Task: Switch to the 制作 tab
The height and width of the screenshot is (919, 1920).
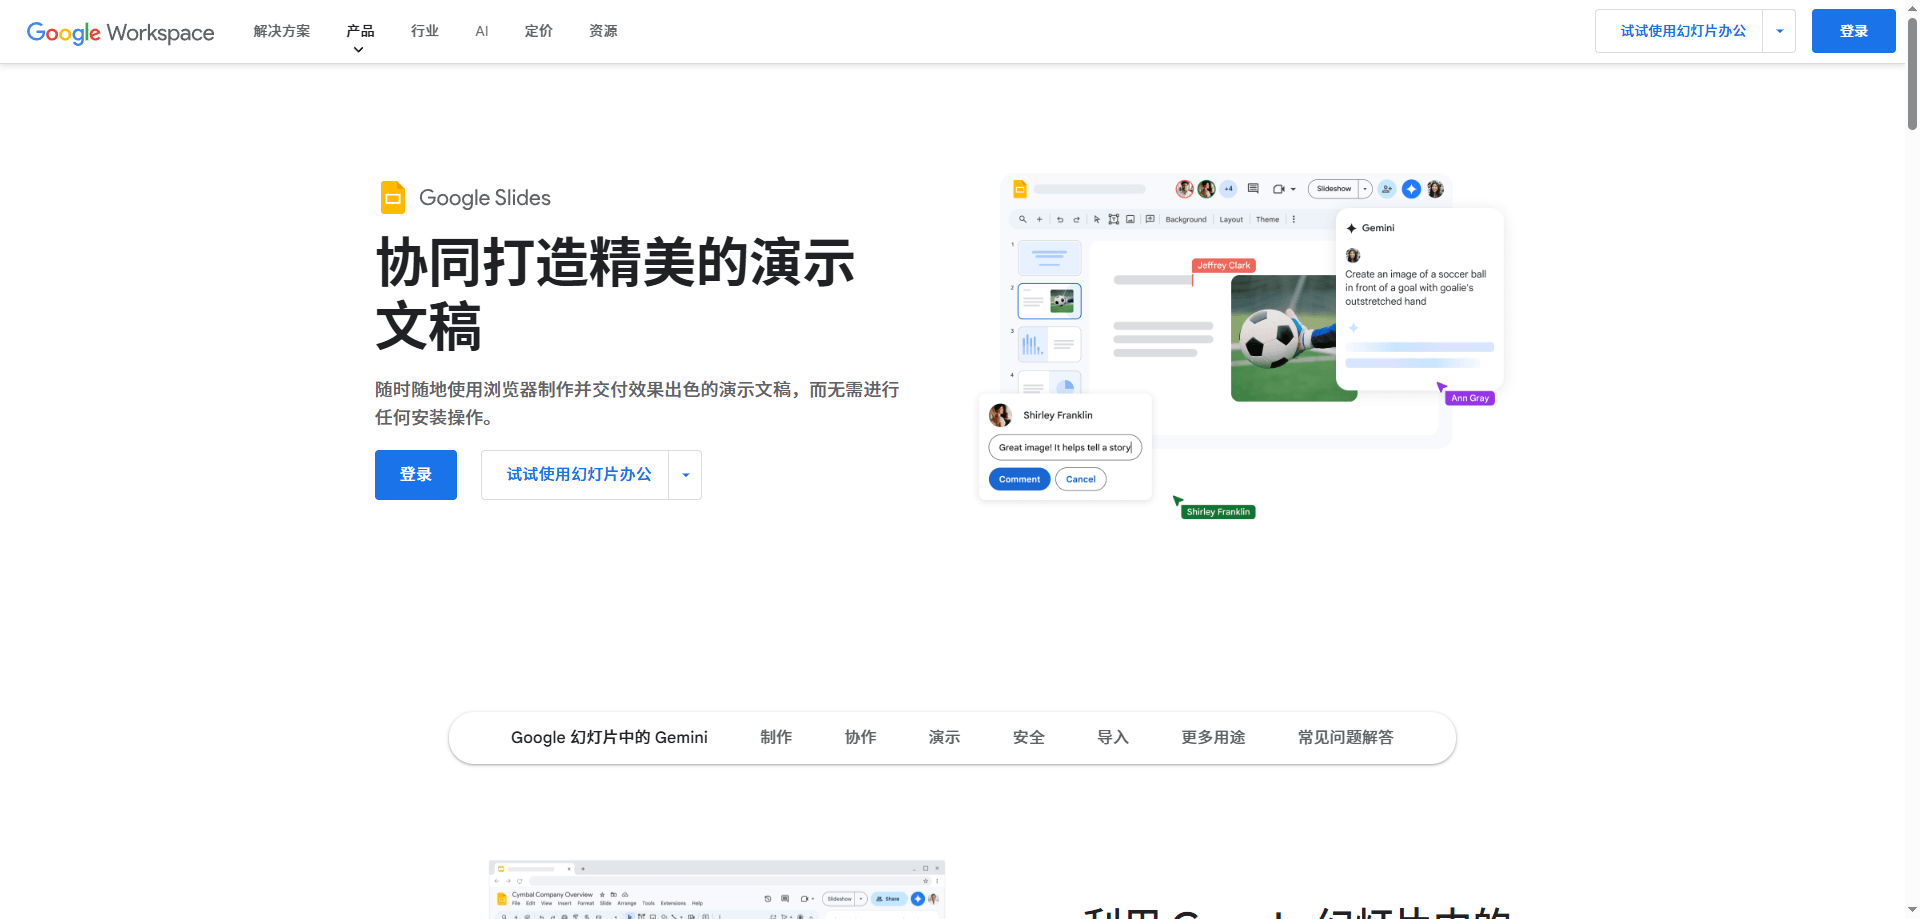Action: [x=776, y=737]
